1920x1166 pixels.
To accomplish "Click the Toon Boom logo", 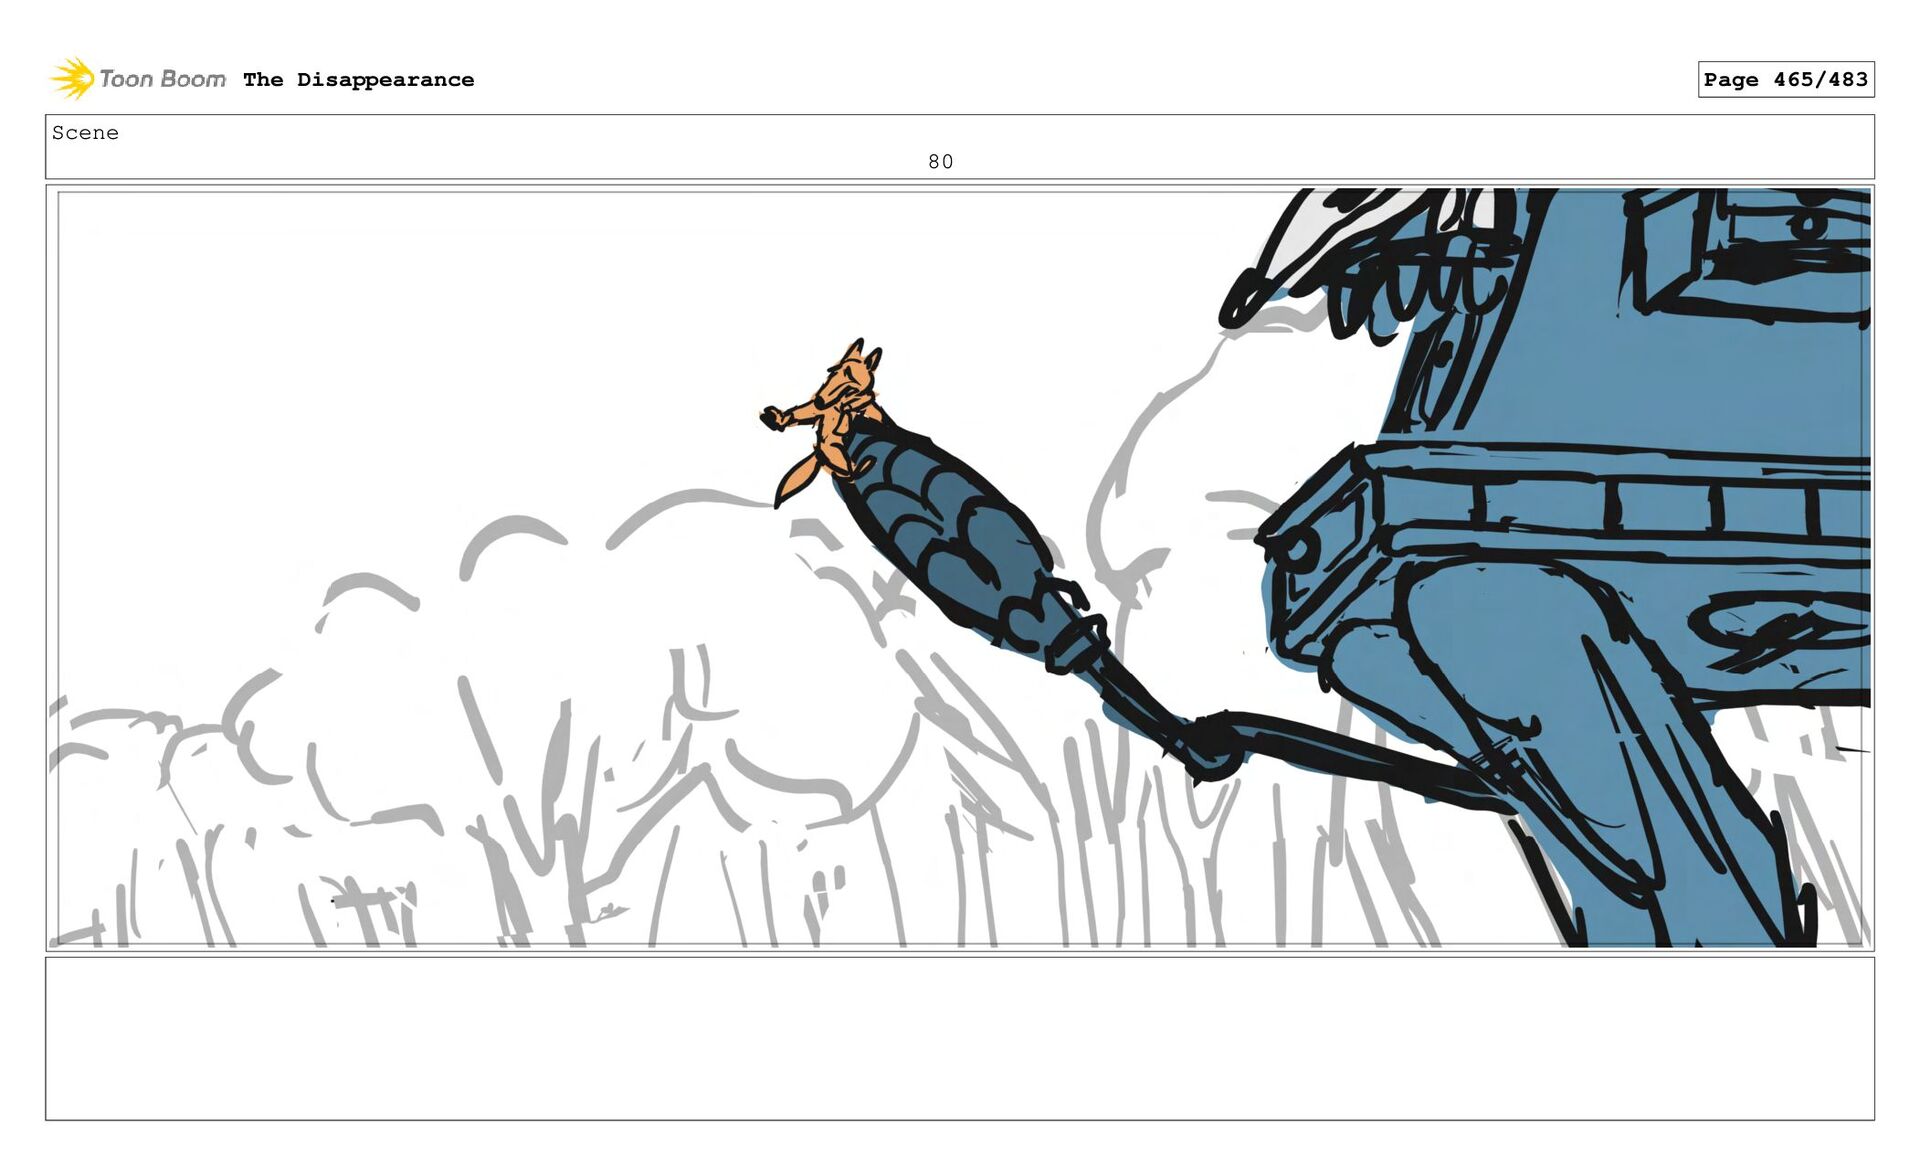I will tap(138, 79).
